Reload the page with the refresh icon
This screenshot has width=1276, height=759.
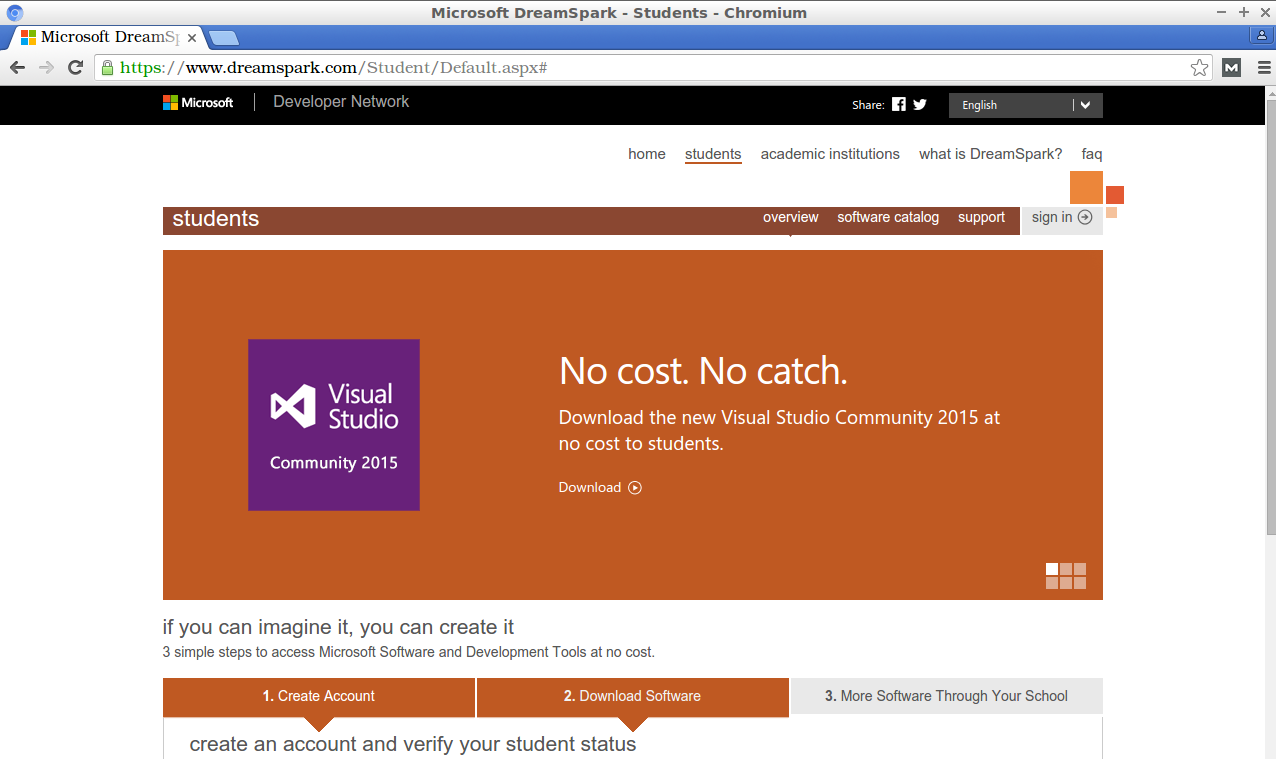[75, 67]
